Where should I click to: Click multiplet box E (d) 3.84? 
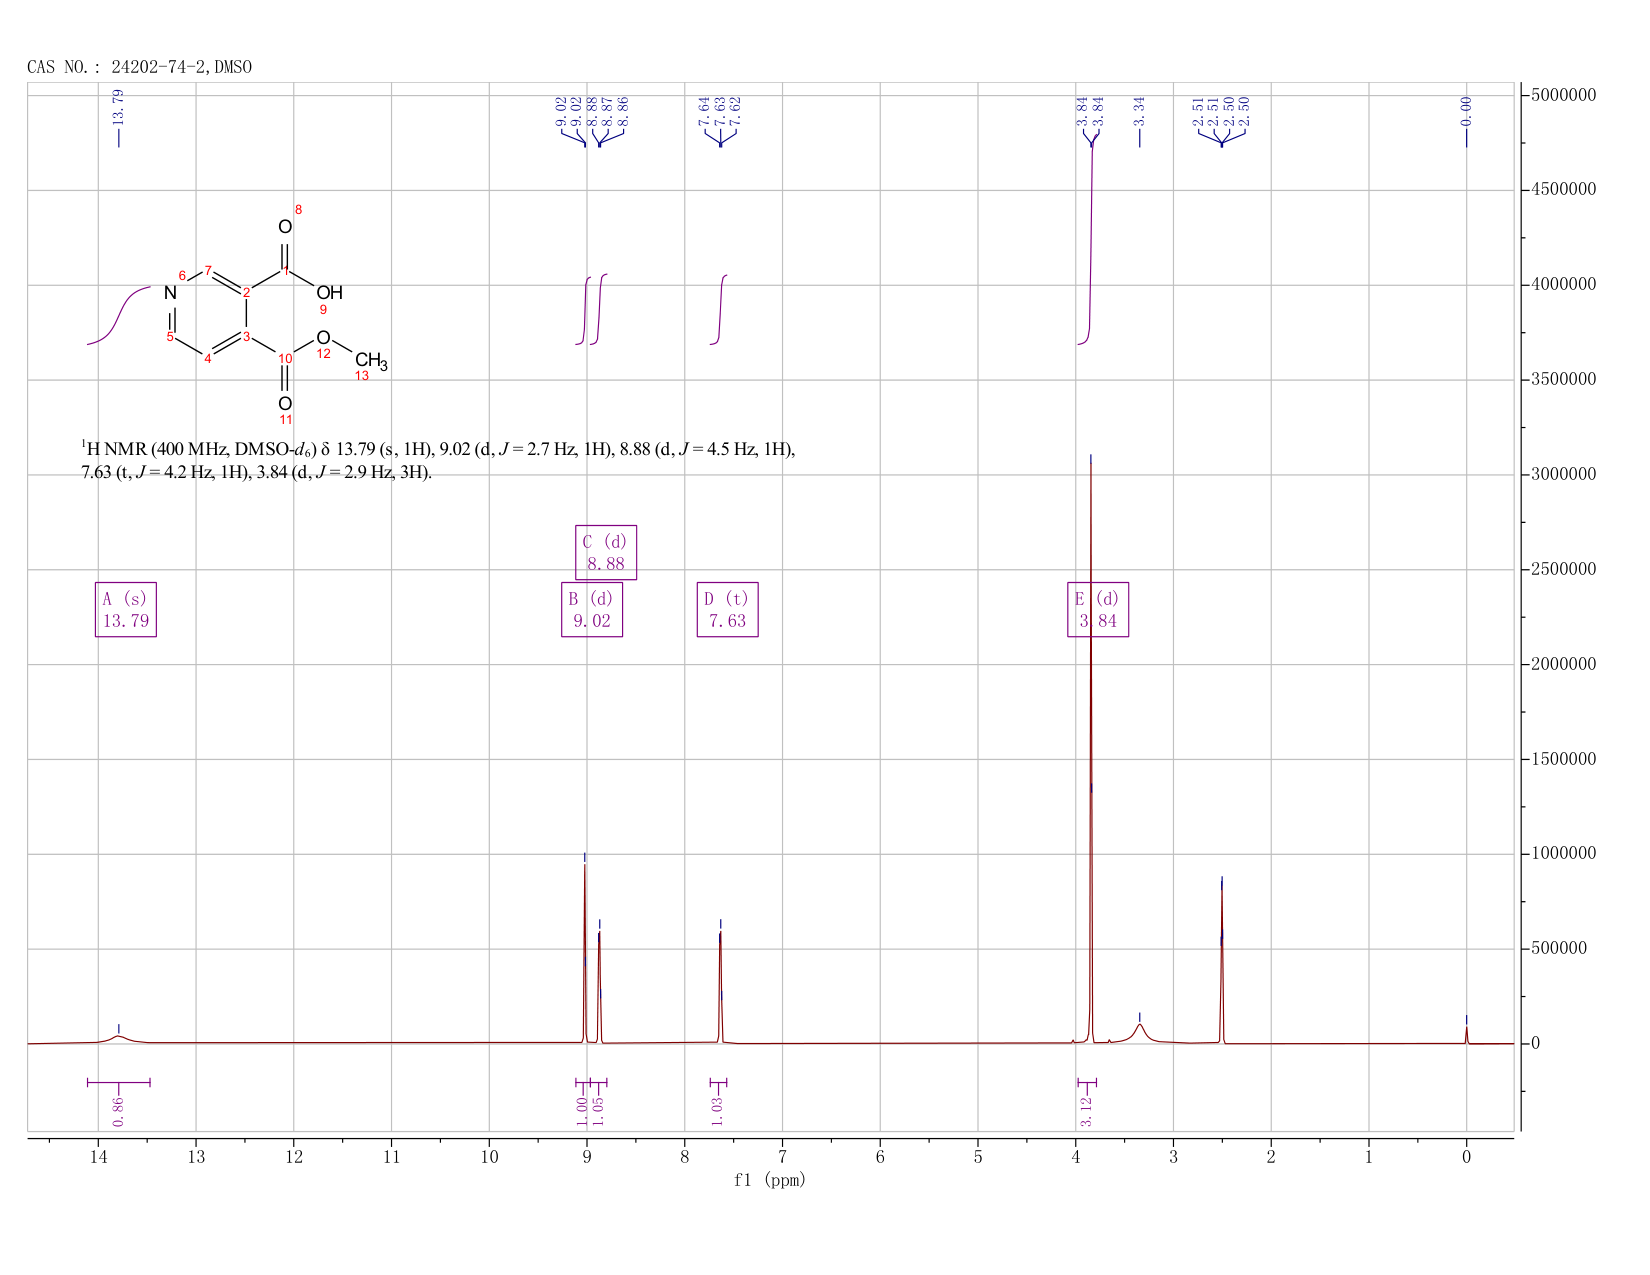(x=1098, y=609)
